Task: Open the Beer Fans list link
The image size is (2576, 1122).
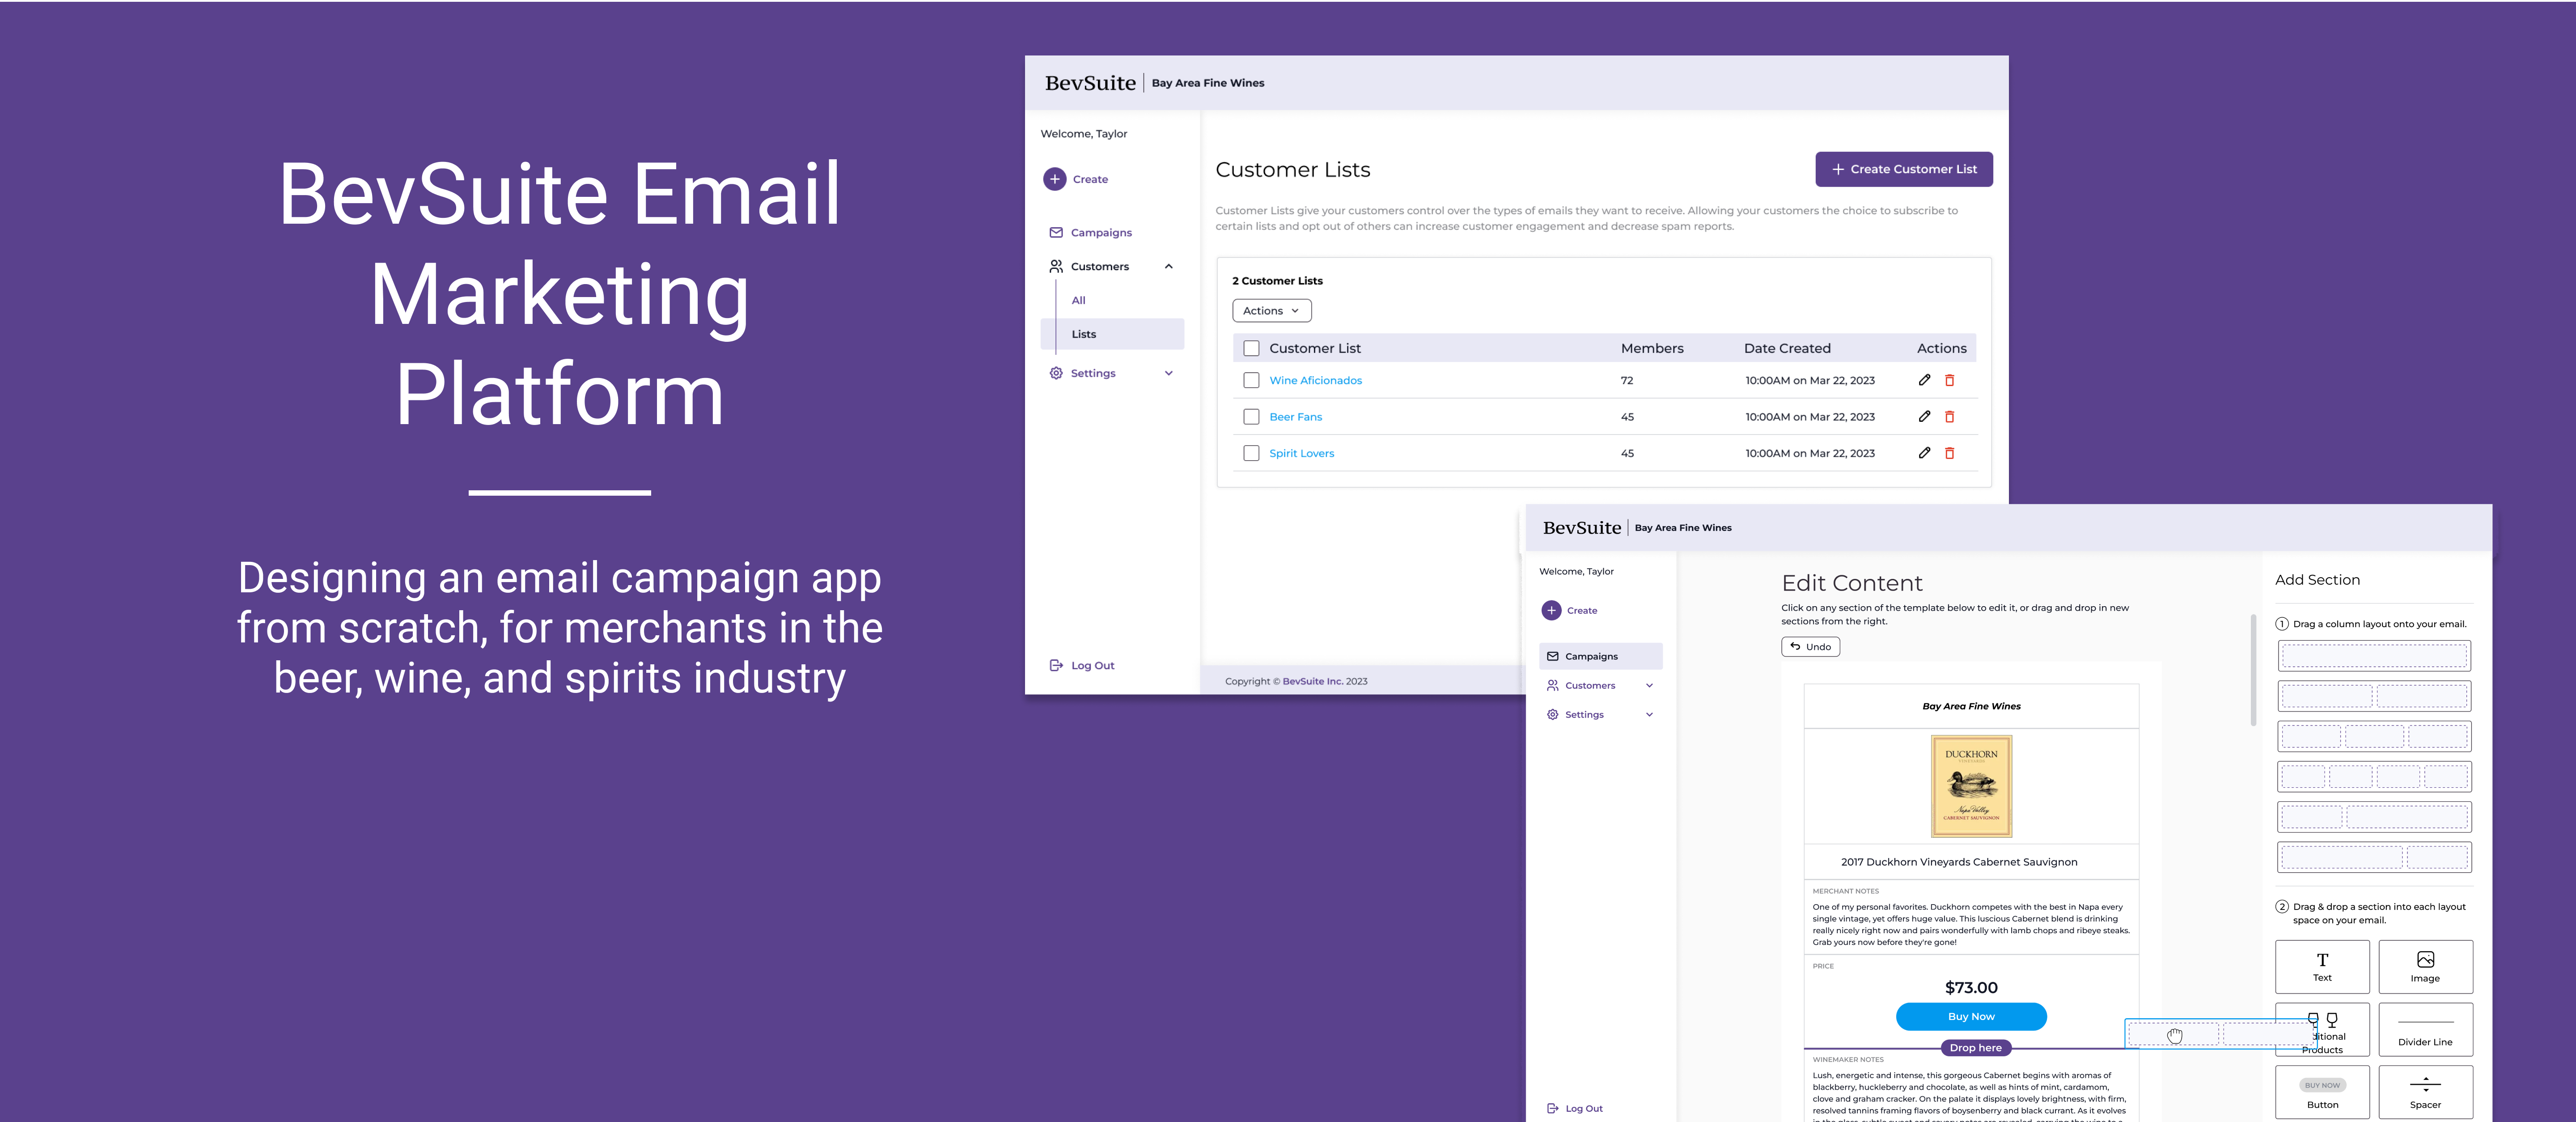Action: pos(1295,416)
